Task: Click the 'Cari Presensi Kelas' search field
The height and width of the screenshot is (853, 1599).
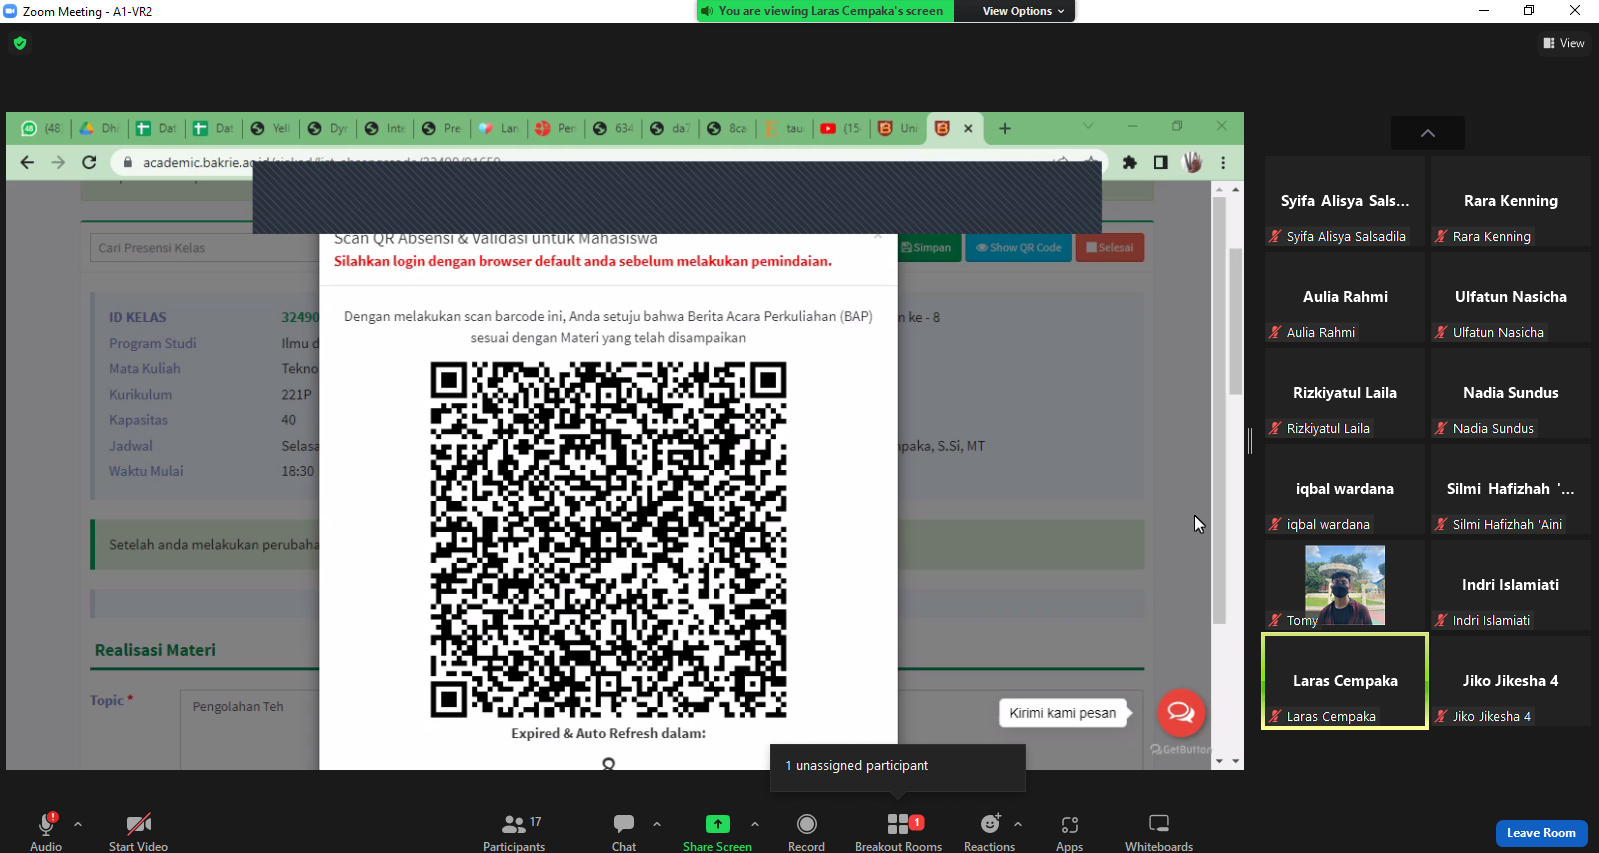Action: click(204, 248)
